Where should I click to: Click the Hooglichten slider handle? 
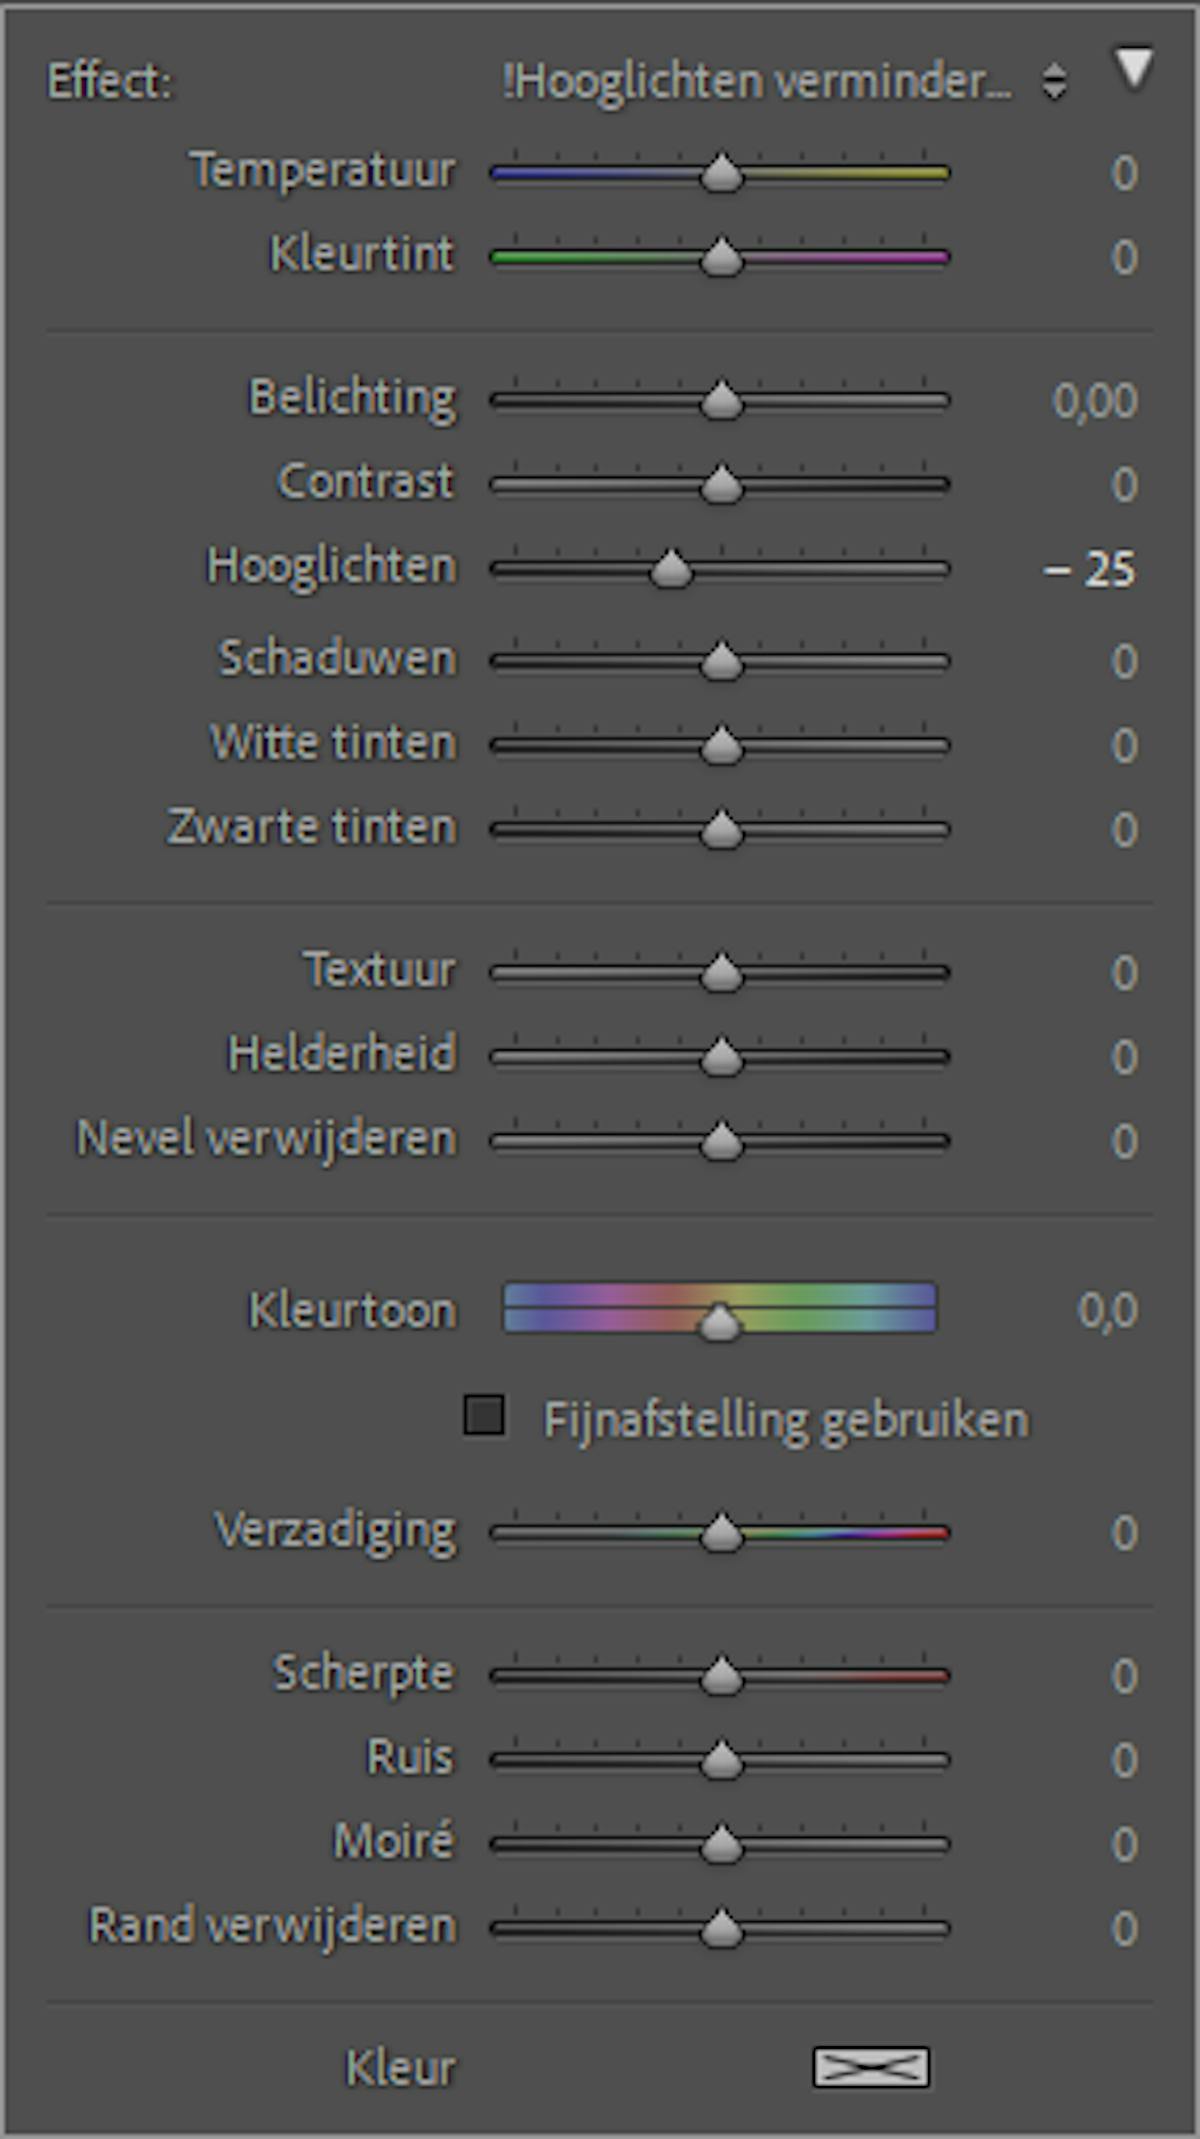pyautogui.click(x=671, y=570)
